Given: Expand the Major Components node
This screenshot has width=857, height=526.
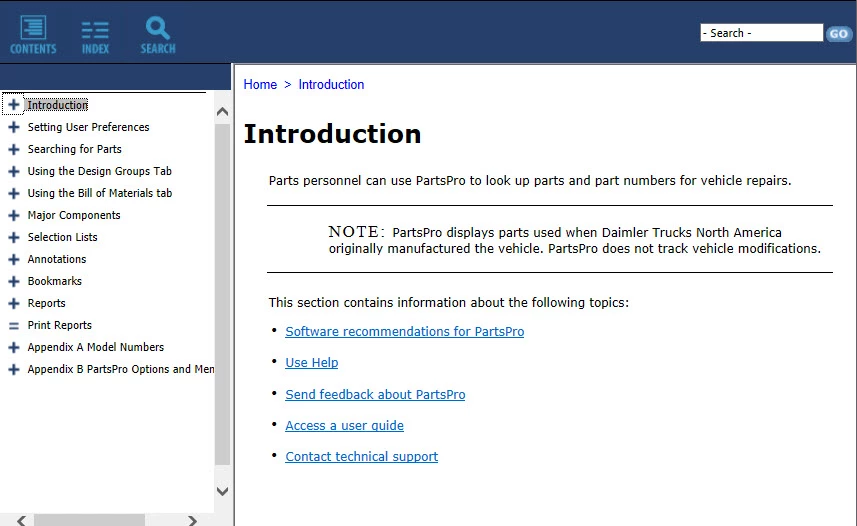Looking at the screenshot, I should click(14, 215).
